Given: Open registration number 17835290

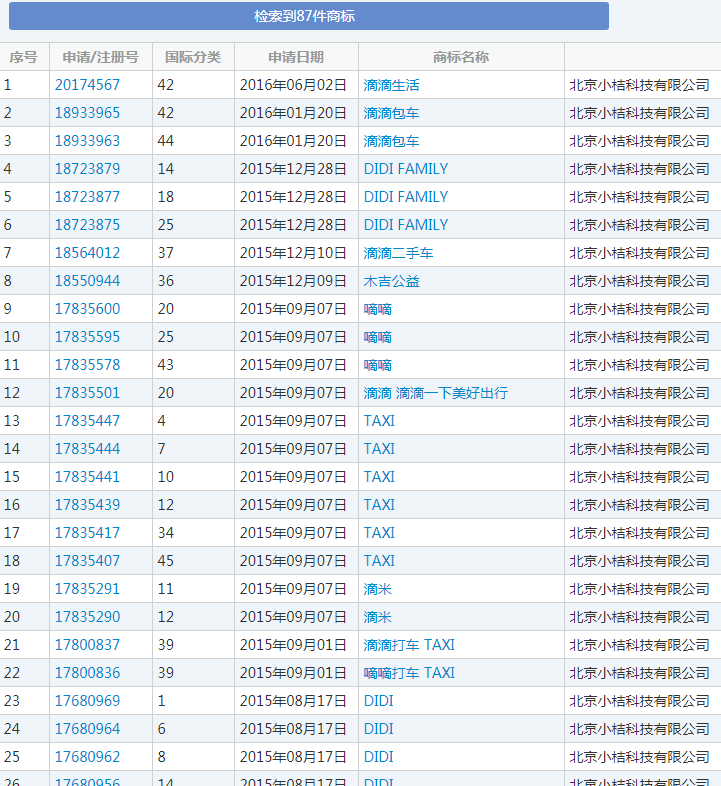Looking at the screenshot, I should point(87,618).
